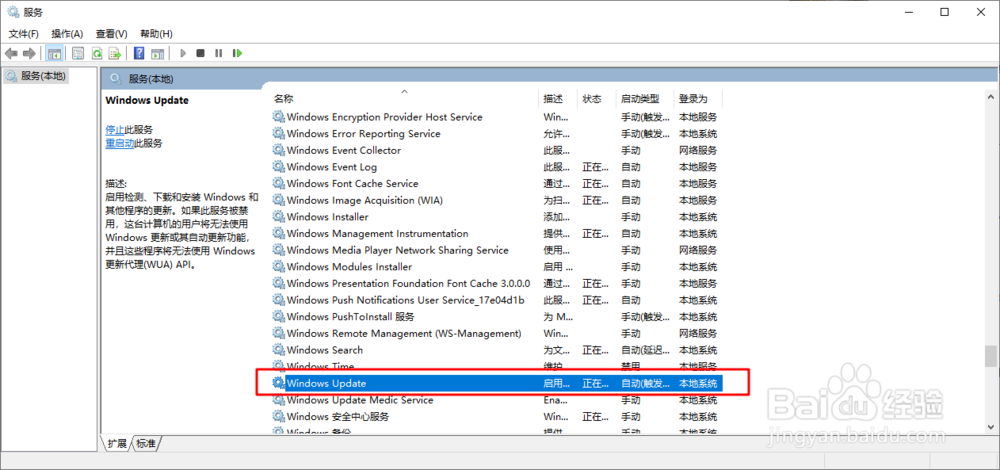The width and height of the screenshot is (1000, 470).
Task: Switch to the 标准 tab
Action: [x=146, y=443]
